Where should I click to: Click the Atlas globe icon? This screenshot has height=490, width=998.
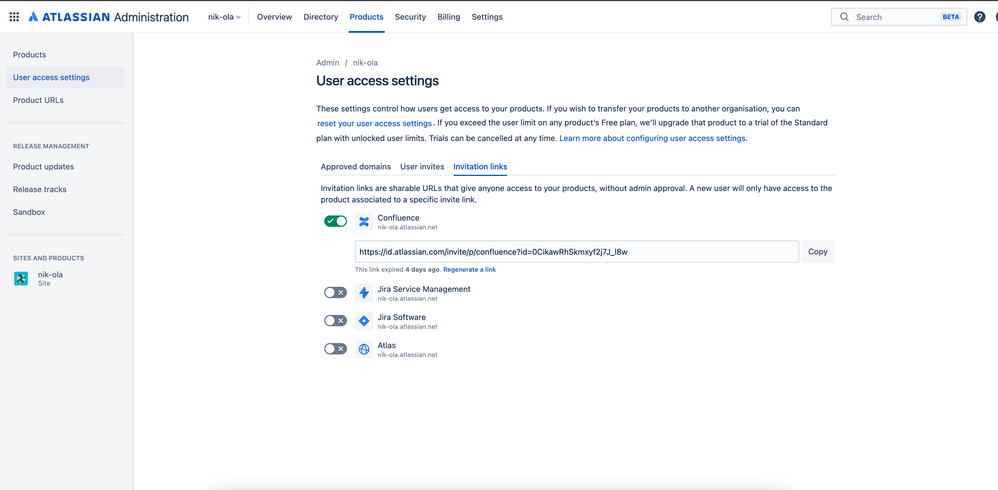tap(364, 349)
